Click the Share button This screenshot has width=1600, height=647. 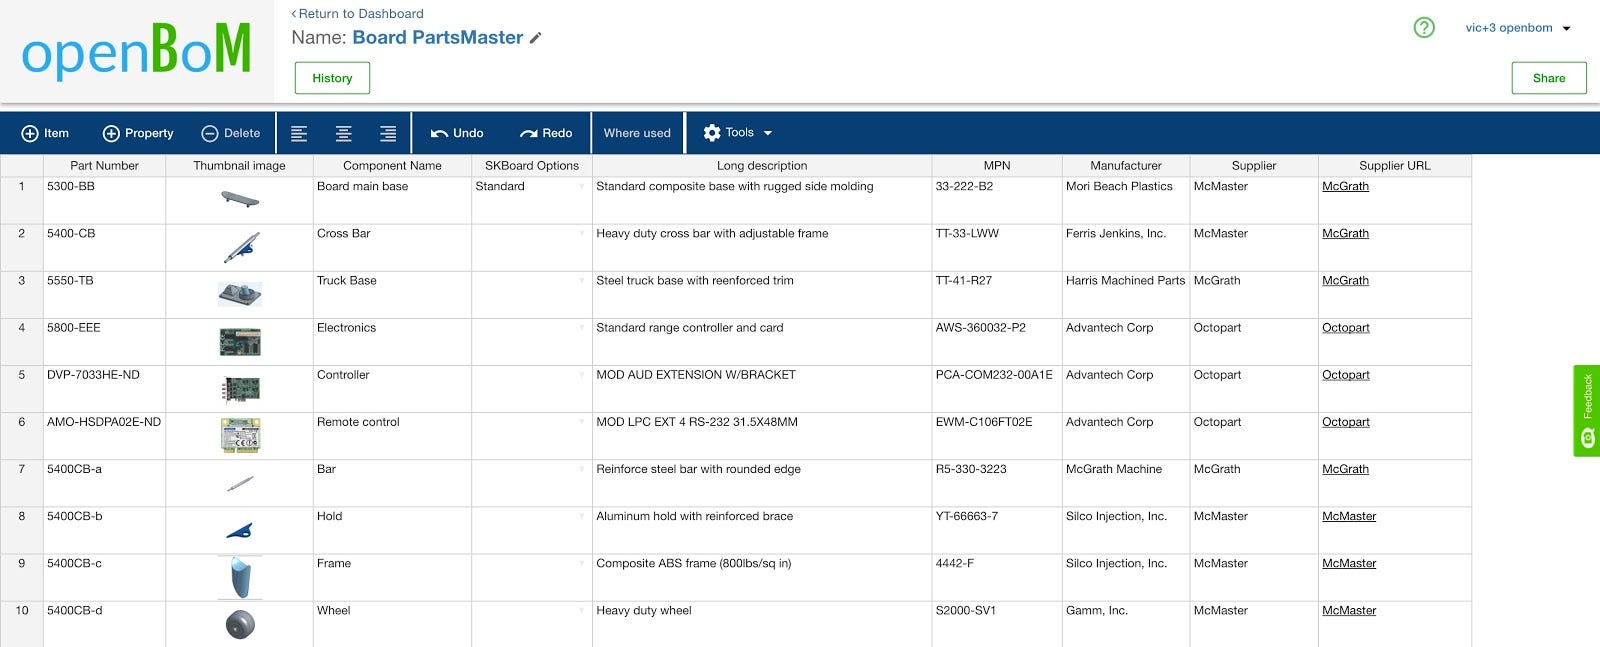tap(1549, 78)
